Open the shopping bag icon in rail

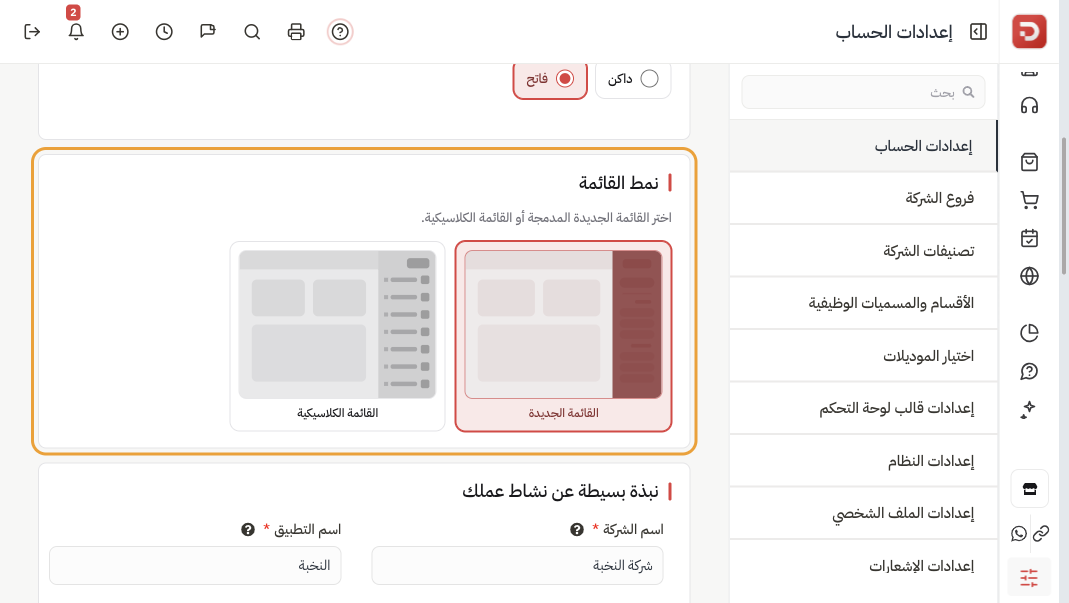pos(1029,162)
